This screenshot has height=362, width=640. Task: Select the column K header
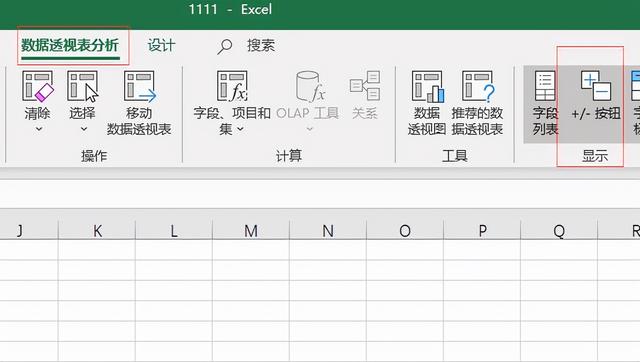point(97,231)
